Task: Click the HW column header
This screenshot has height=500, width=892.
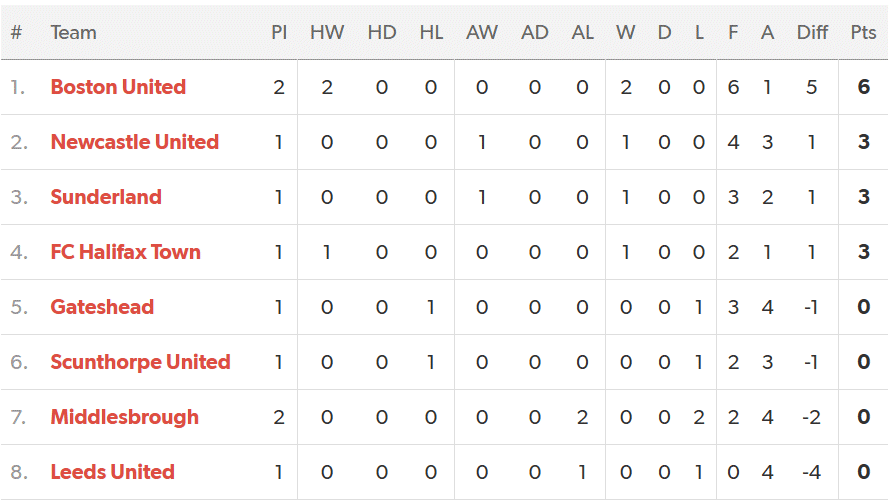Action: (x=327, y=32)
